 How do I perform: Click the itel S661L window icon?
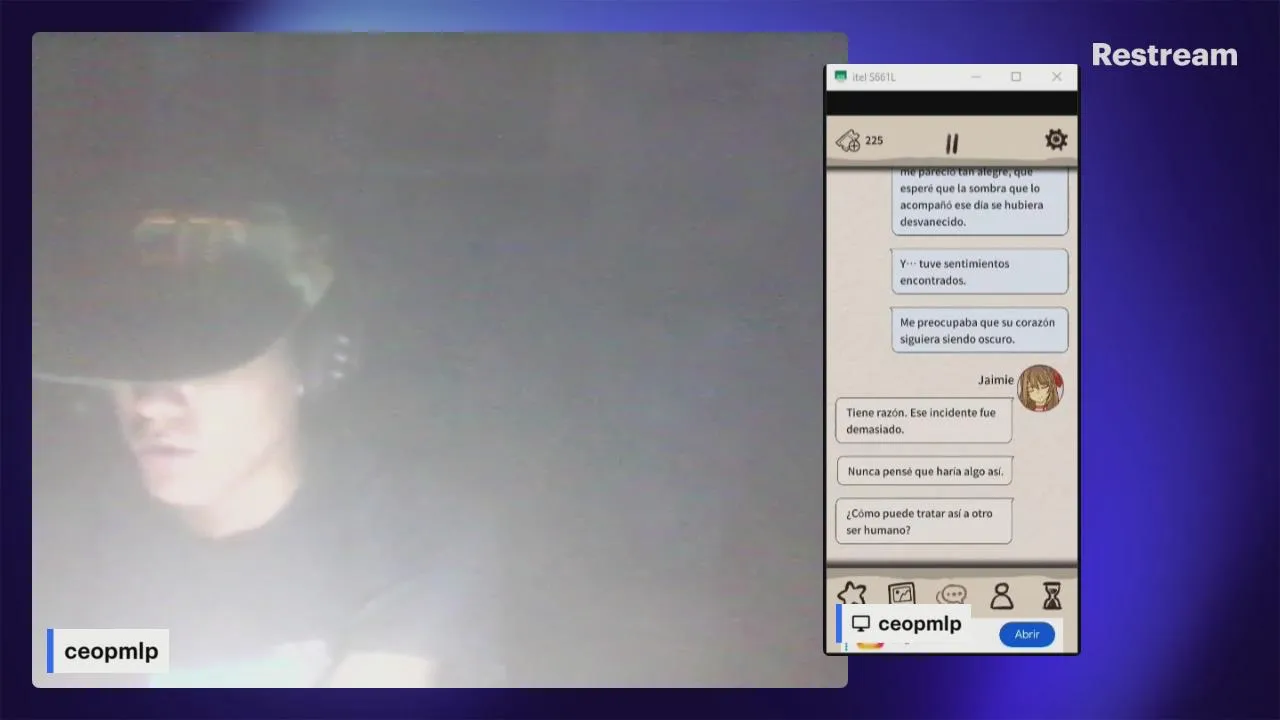tap(841, 77)
